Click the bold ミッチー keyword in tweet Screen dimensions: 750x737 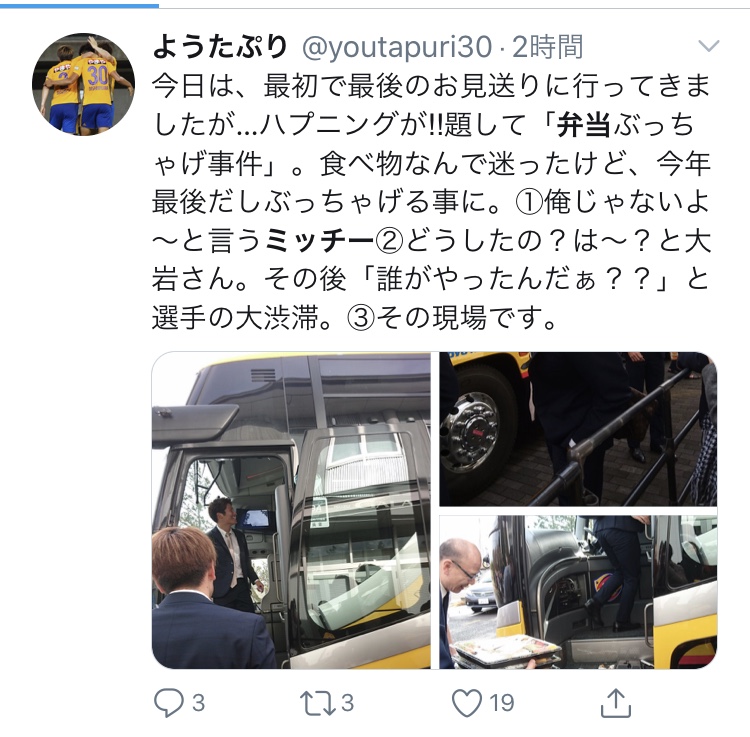[320, 241]
